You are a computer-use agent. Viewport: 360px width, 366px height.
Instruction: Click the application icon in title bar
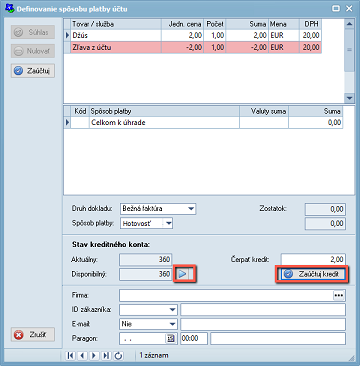click(x=10, y=9)
